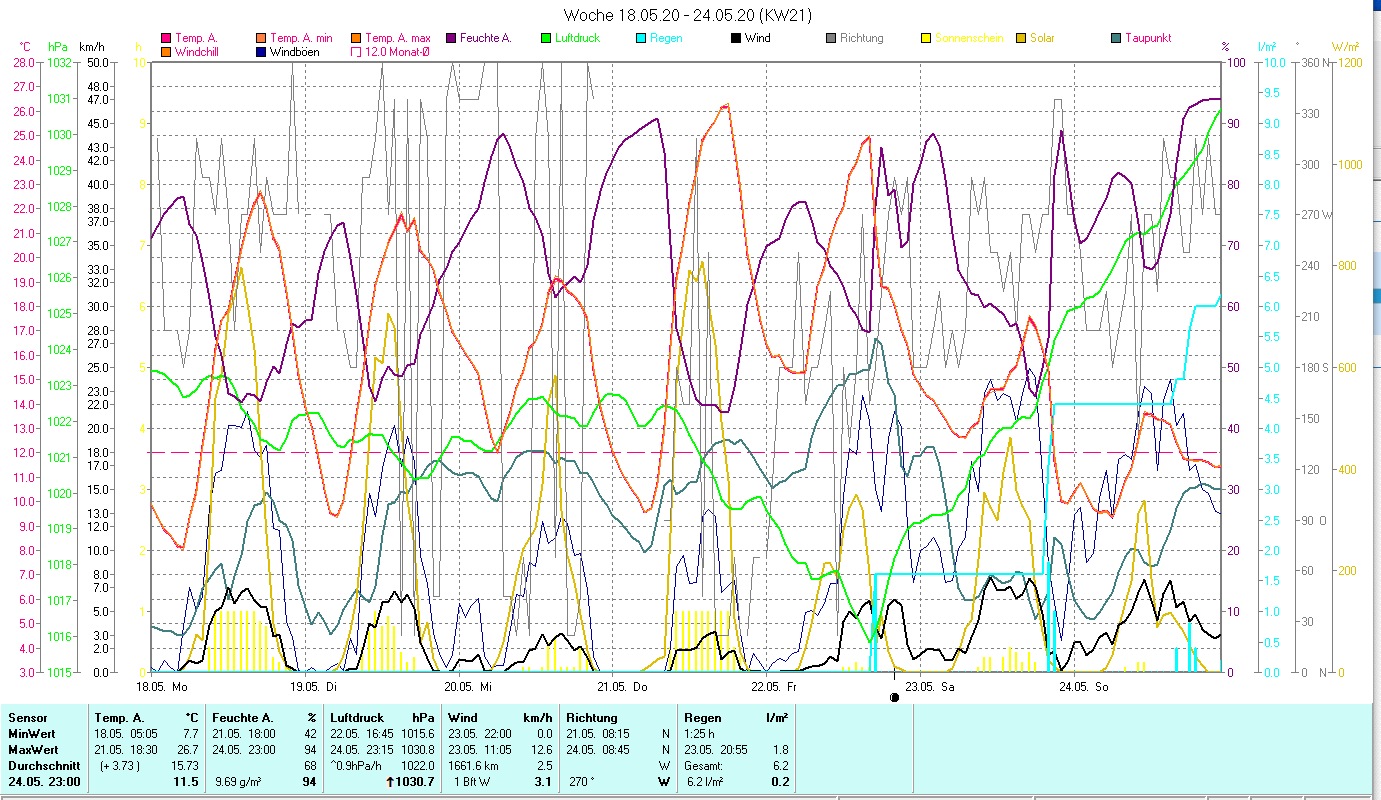Click the '21.05. Do' date label on the axis
Viewport: 1381px width, 800px height.
click(x=622, y=687)
